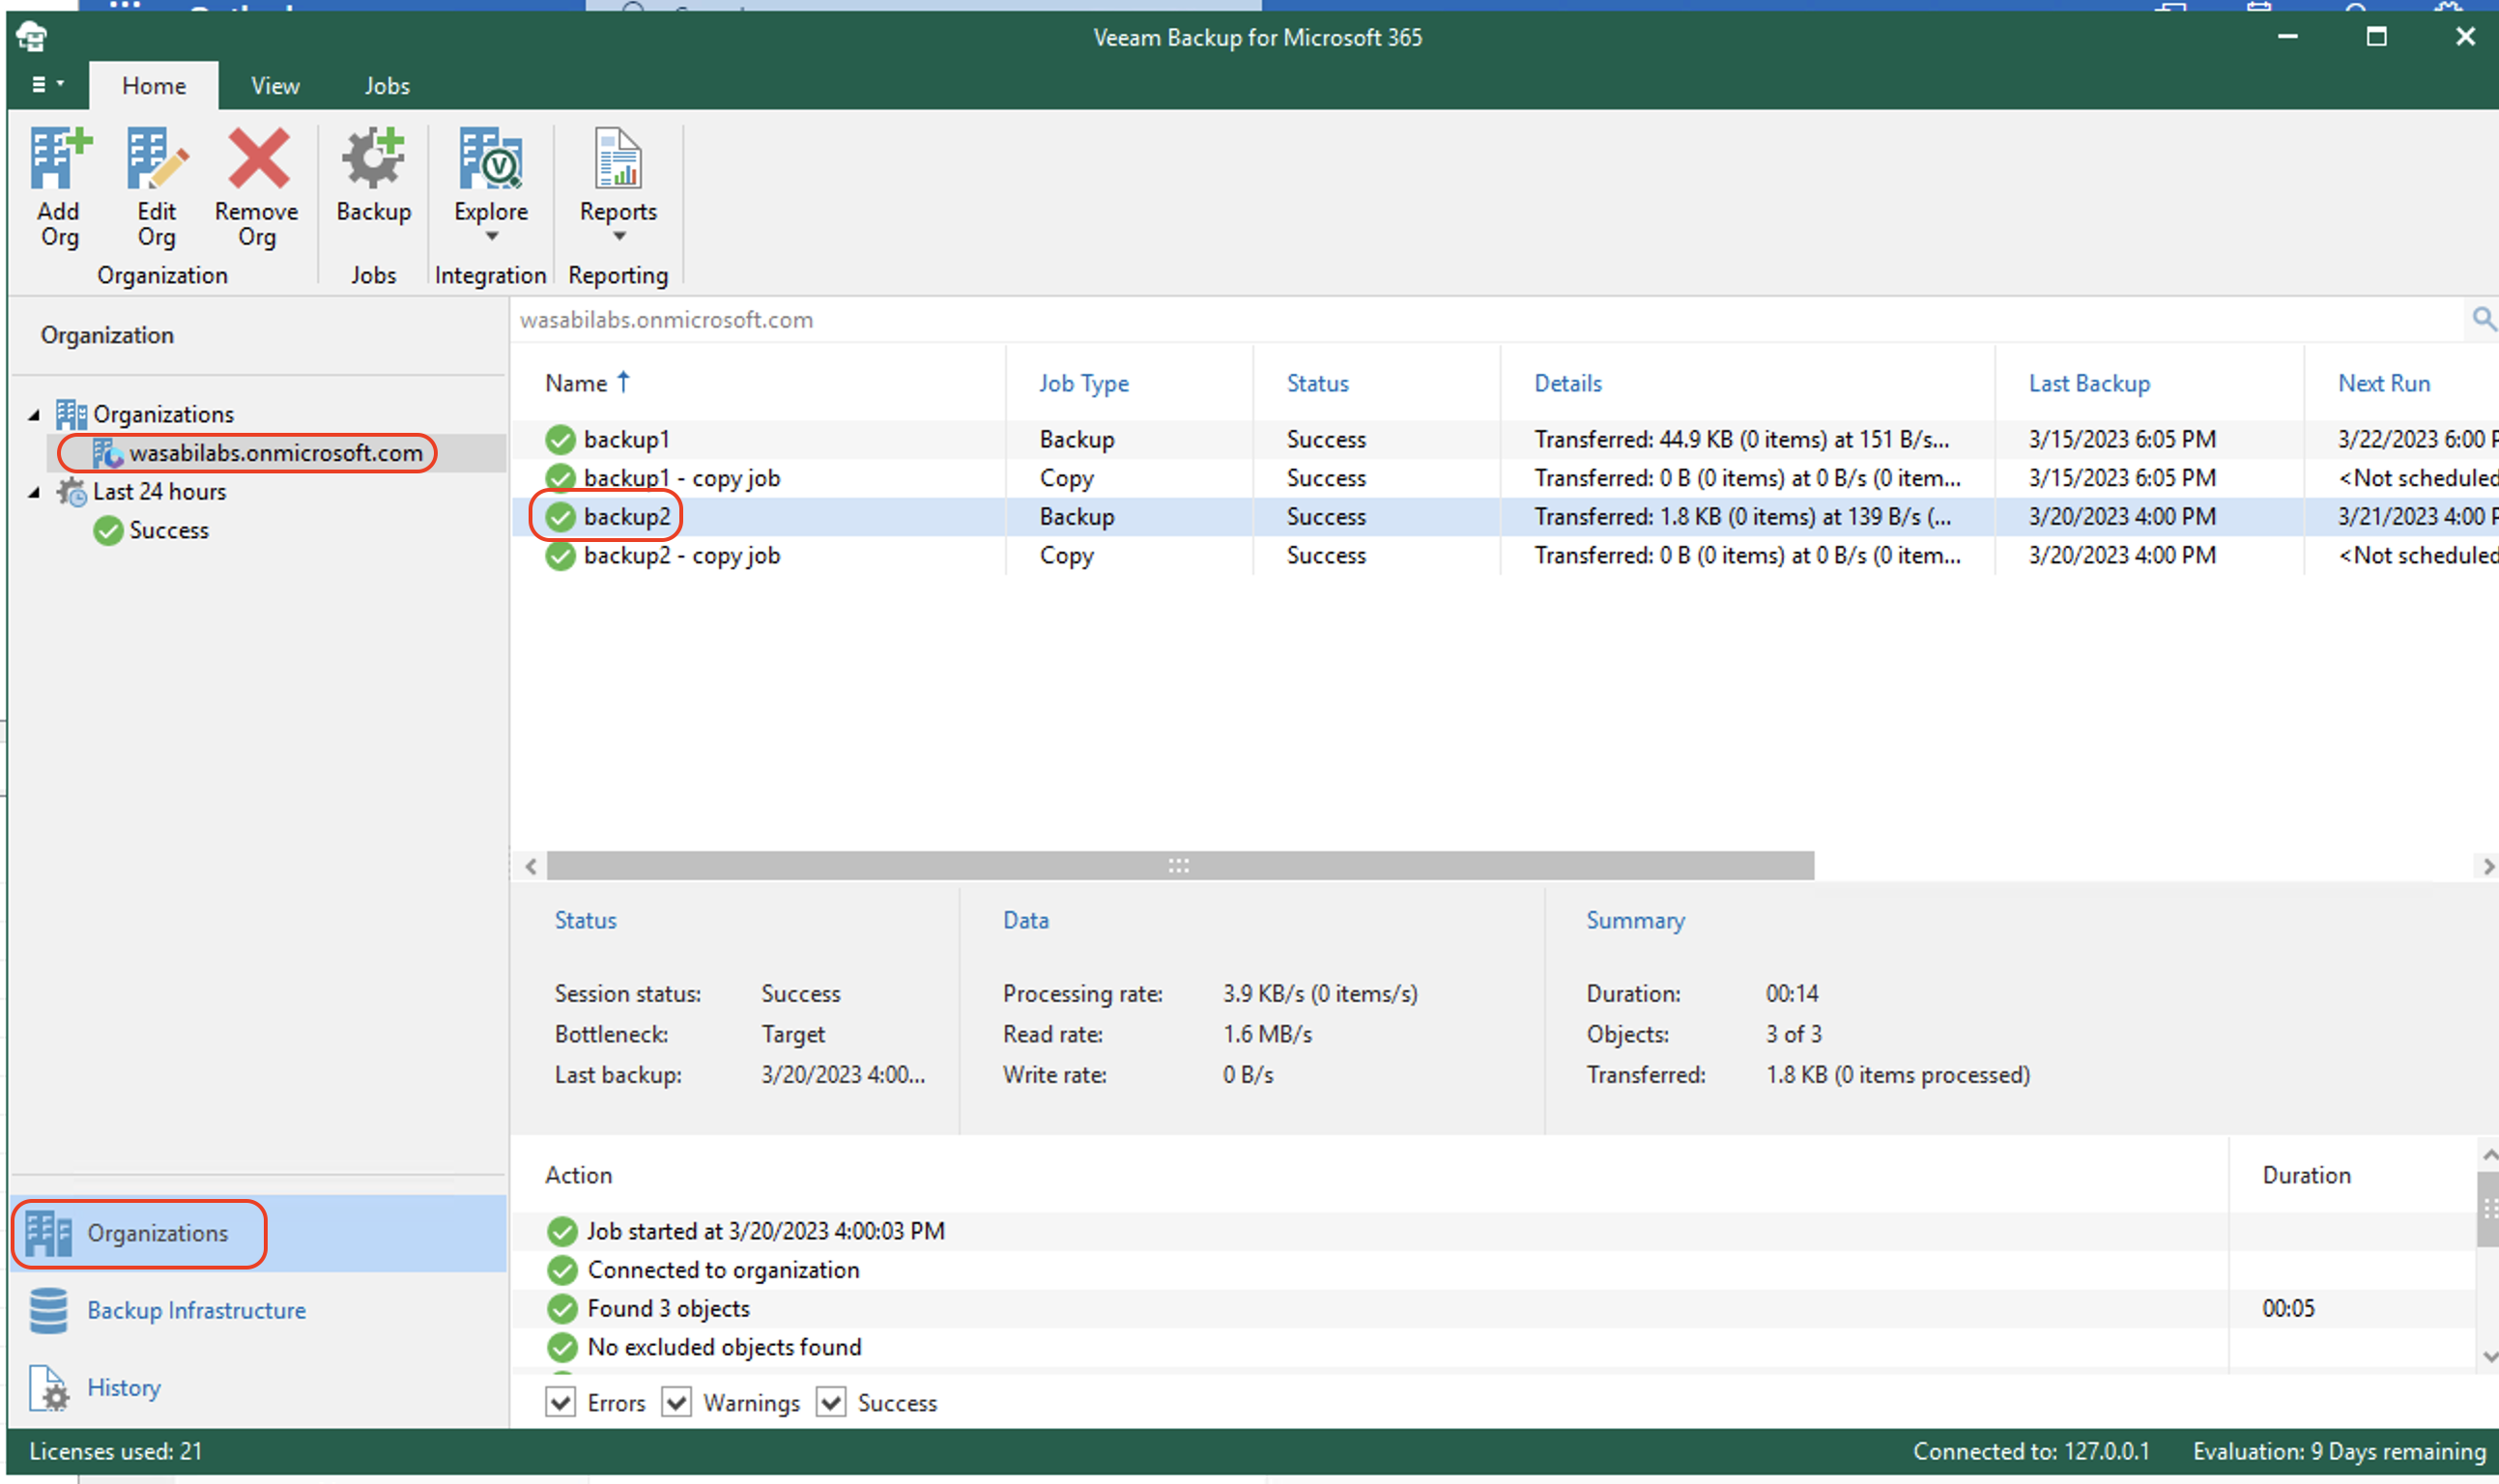Click the Add Org icon
The image size is (2499, 1484).
click(x=60, y=158)
